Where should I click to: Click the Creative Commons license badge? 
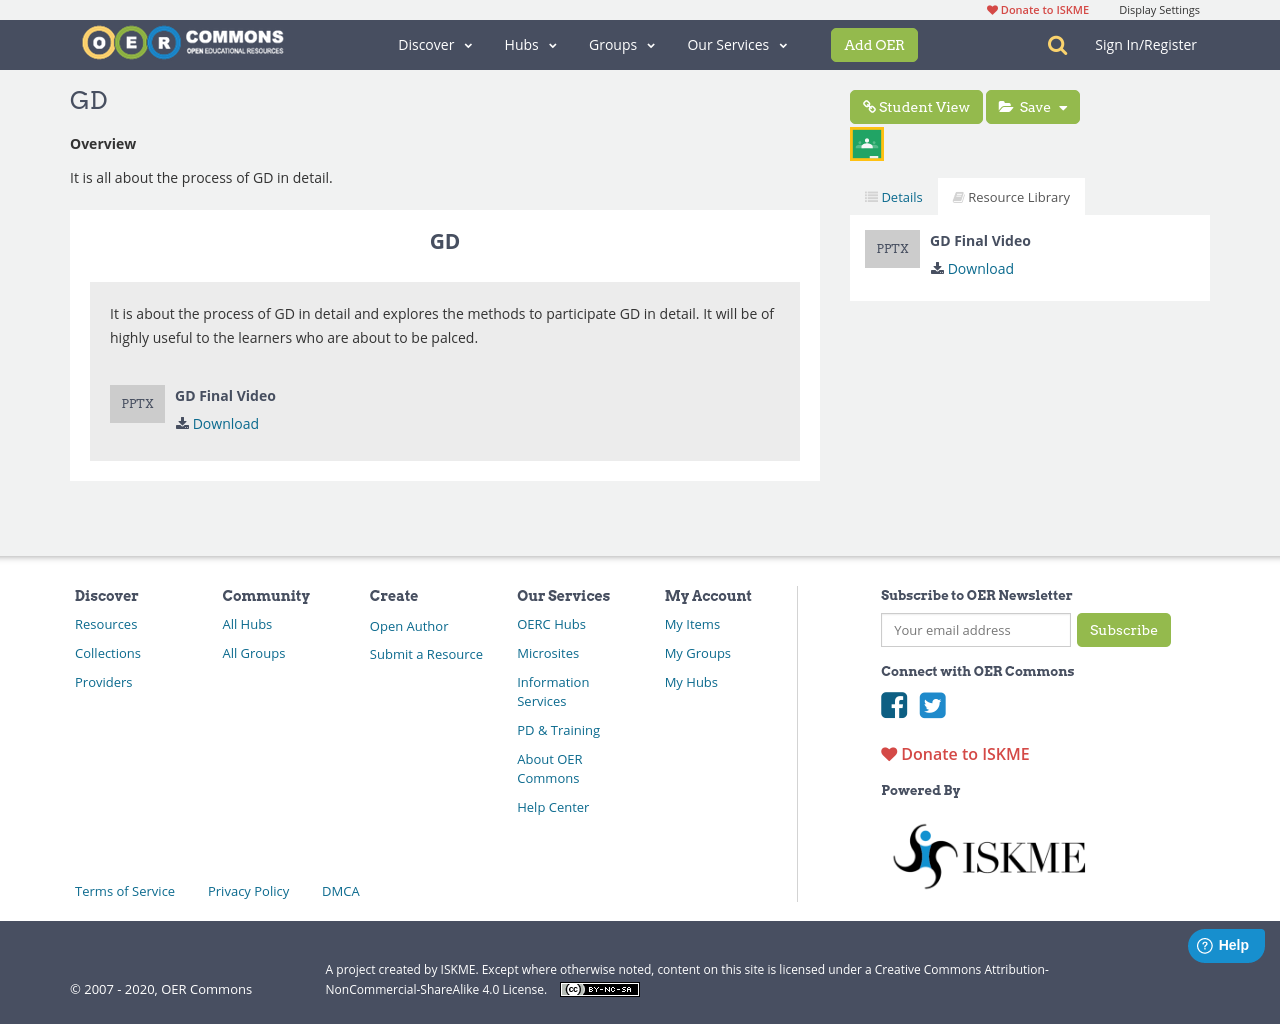(599, 989)
